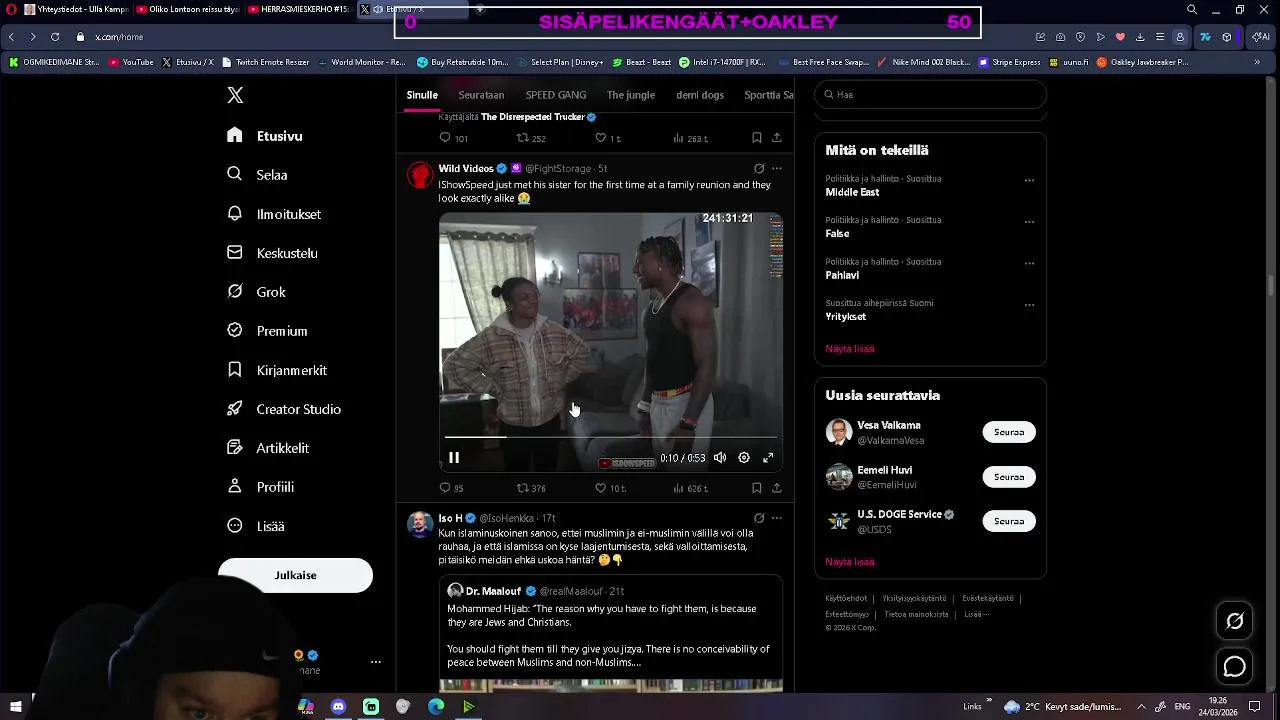Open @FightStorage handle link

558,168
